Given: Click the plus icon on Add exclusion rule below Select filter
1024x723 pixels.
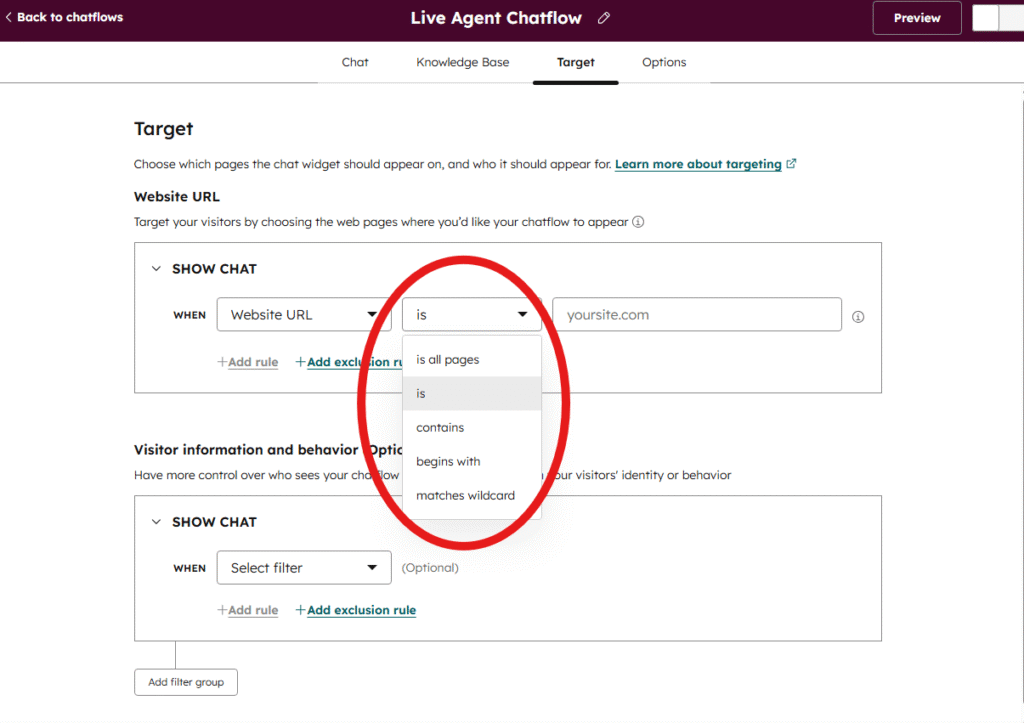Looking at the screenshot, I should pyautogui.click(x=299, y=609).
